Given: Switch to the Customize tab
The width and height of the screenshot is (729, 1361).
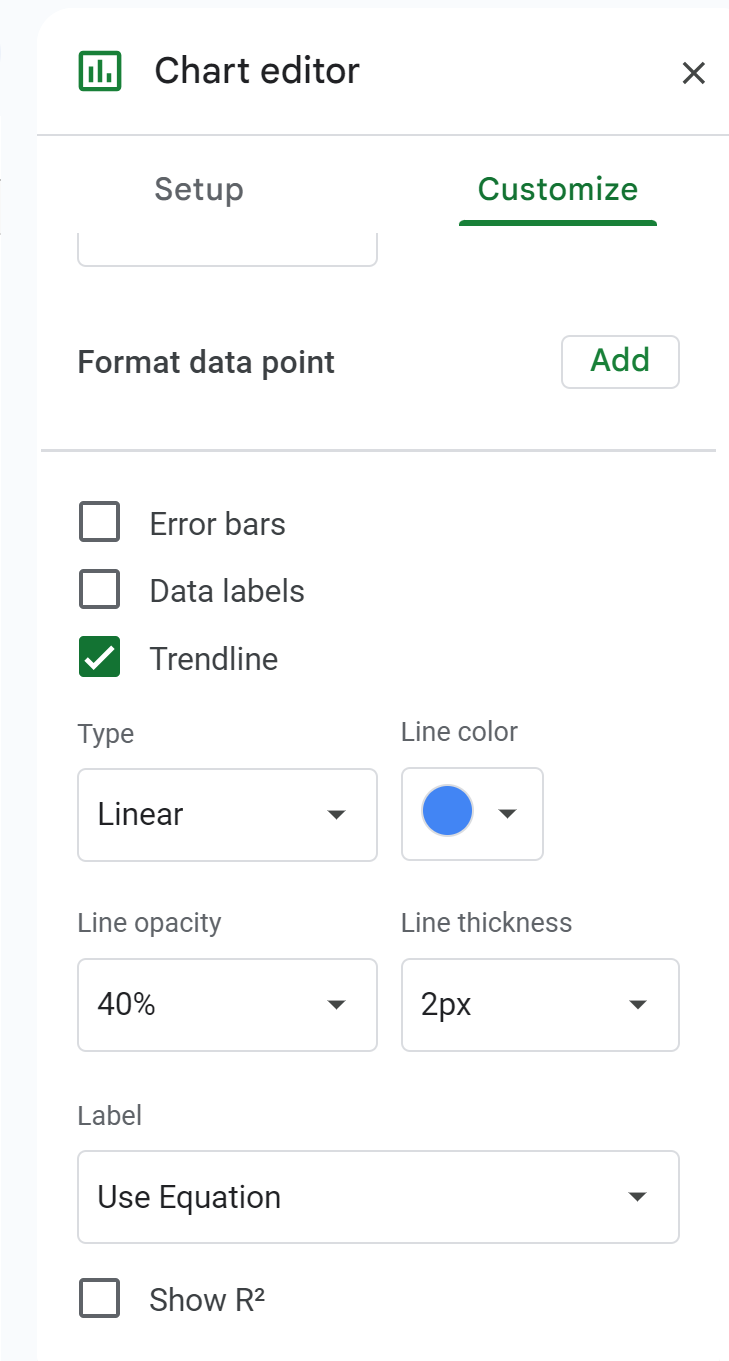Looking at the screenshot, I should coord(557,189).
